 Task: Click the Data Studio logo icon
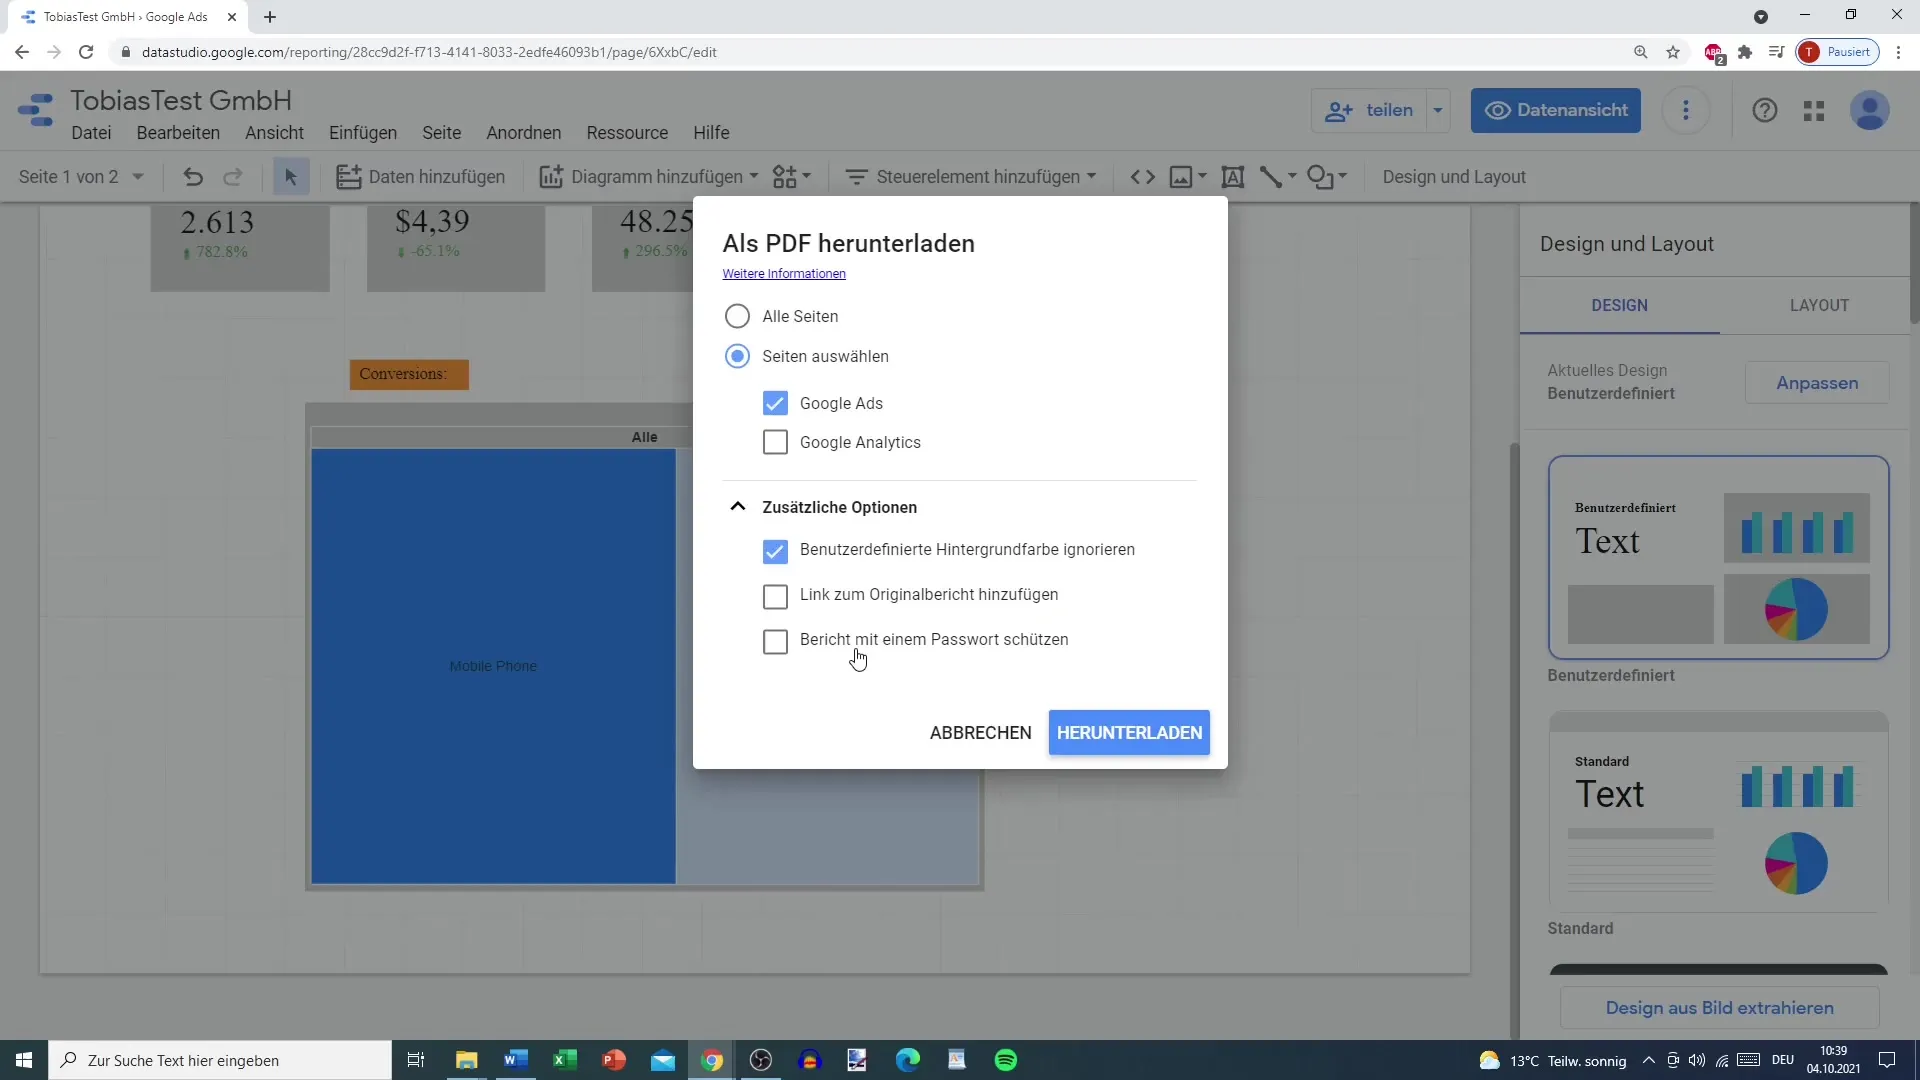pos(37,110)
